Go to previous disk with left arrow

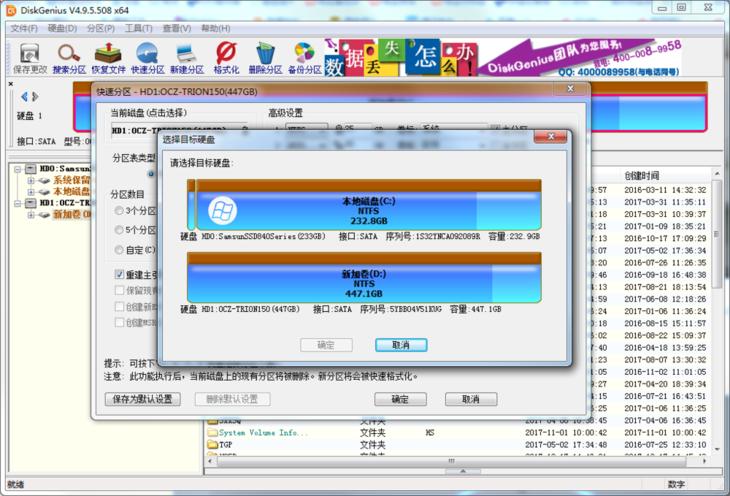24,96
